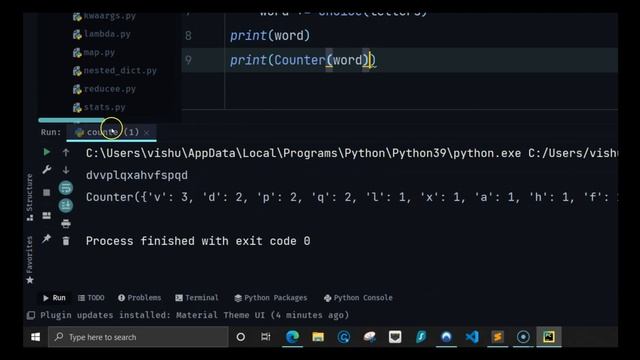Viewport: 640px width, 360px height.
Task: Open the blue circle-dot app on taskbar
Action: [x=523, y=337]
